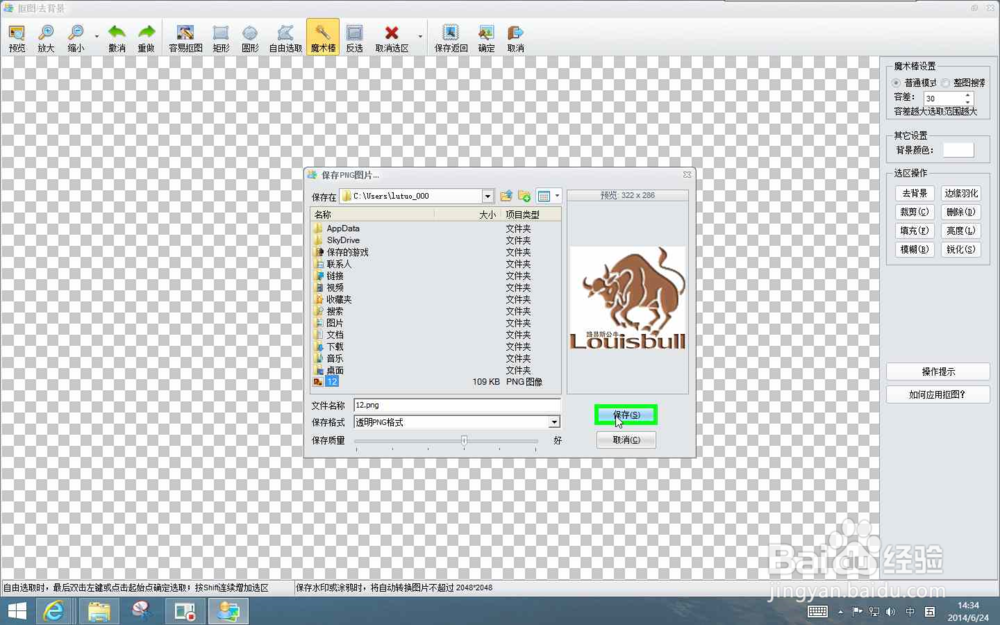Click the view menu icon in save dialog
The image size is (1000, 625).
tap(544, 196)
